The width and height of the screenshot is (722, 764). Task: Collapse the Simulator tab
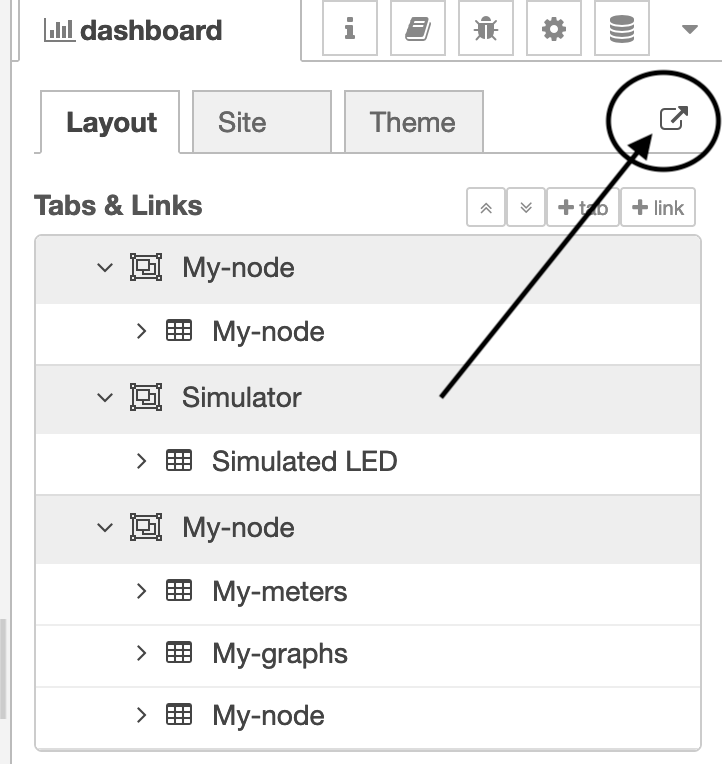click(x=105, y=398)
